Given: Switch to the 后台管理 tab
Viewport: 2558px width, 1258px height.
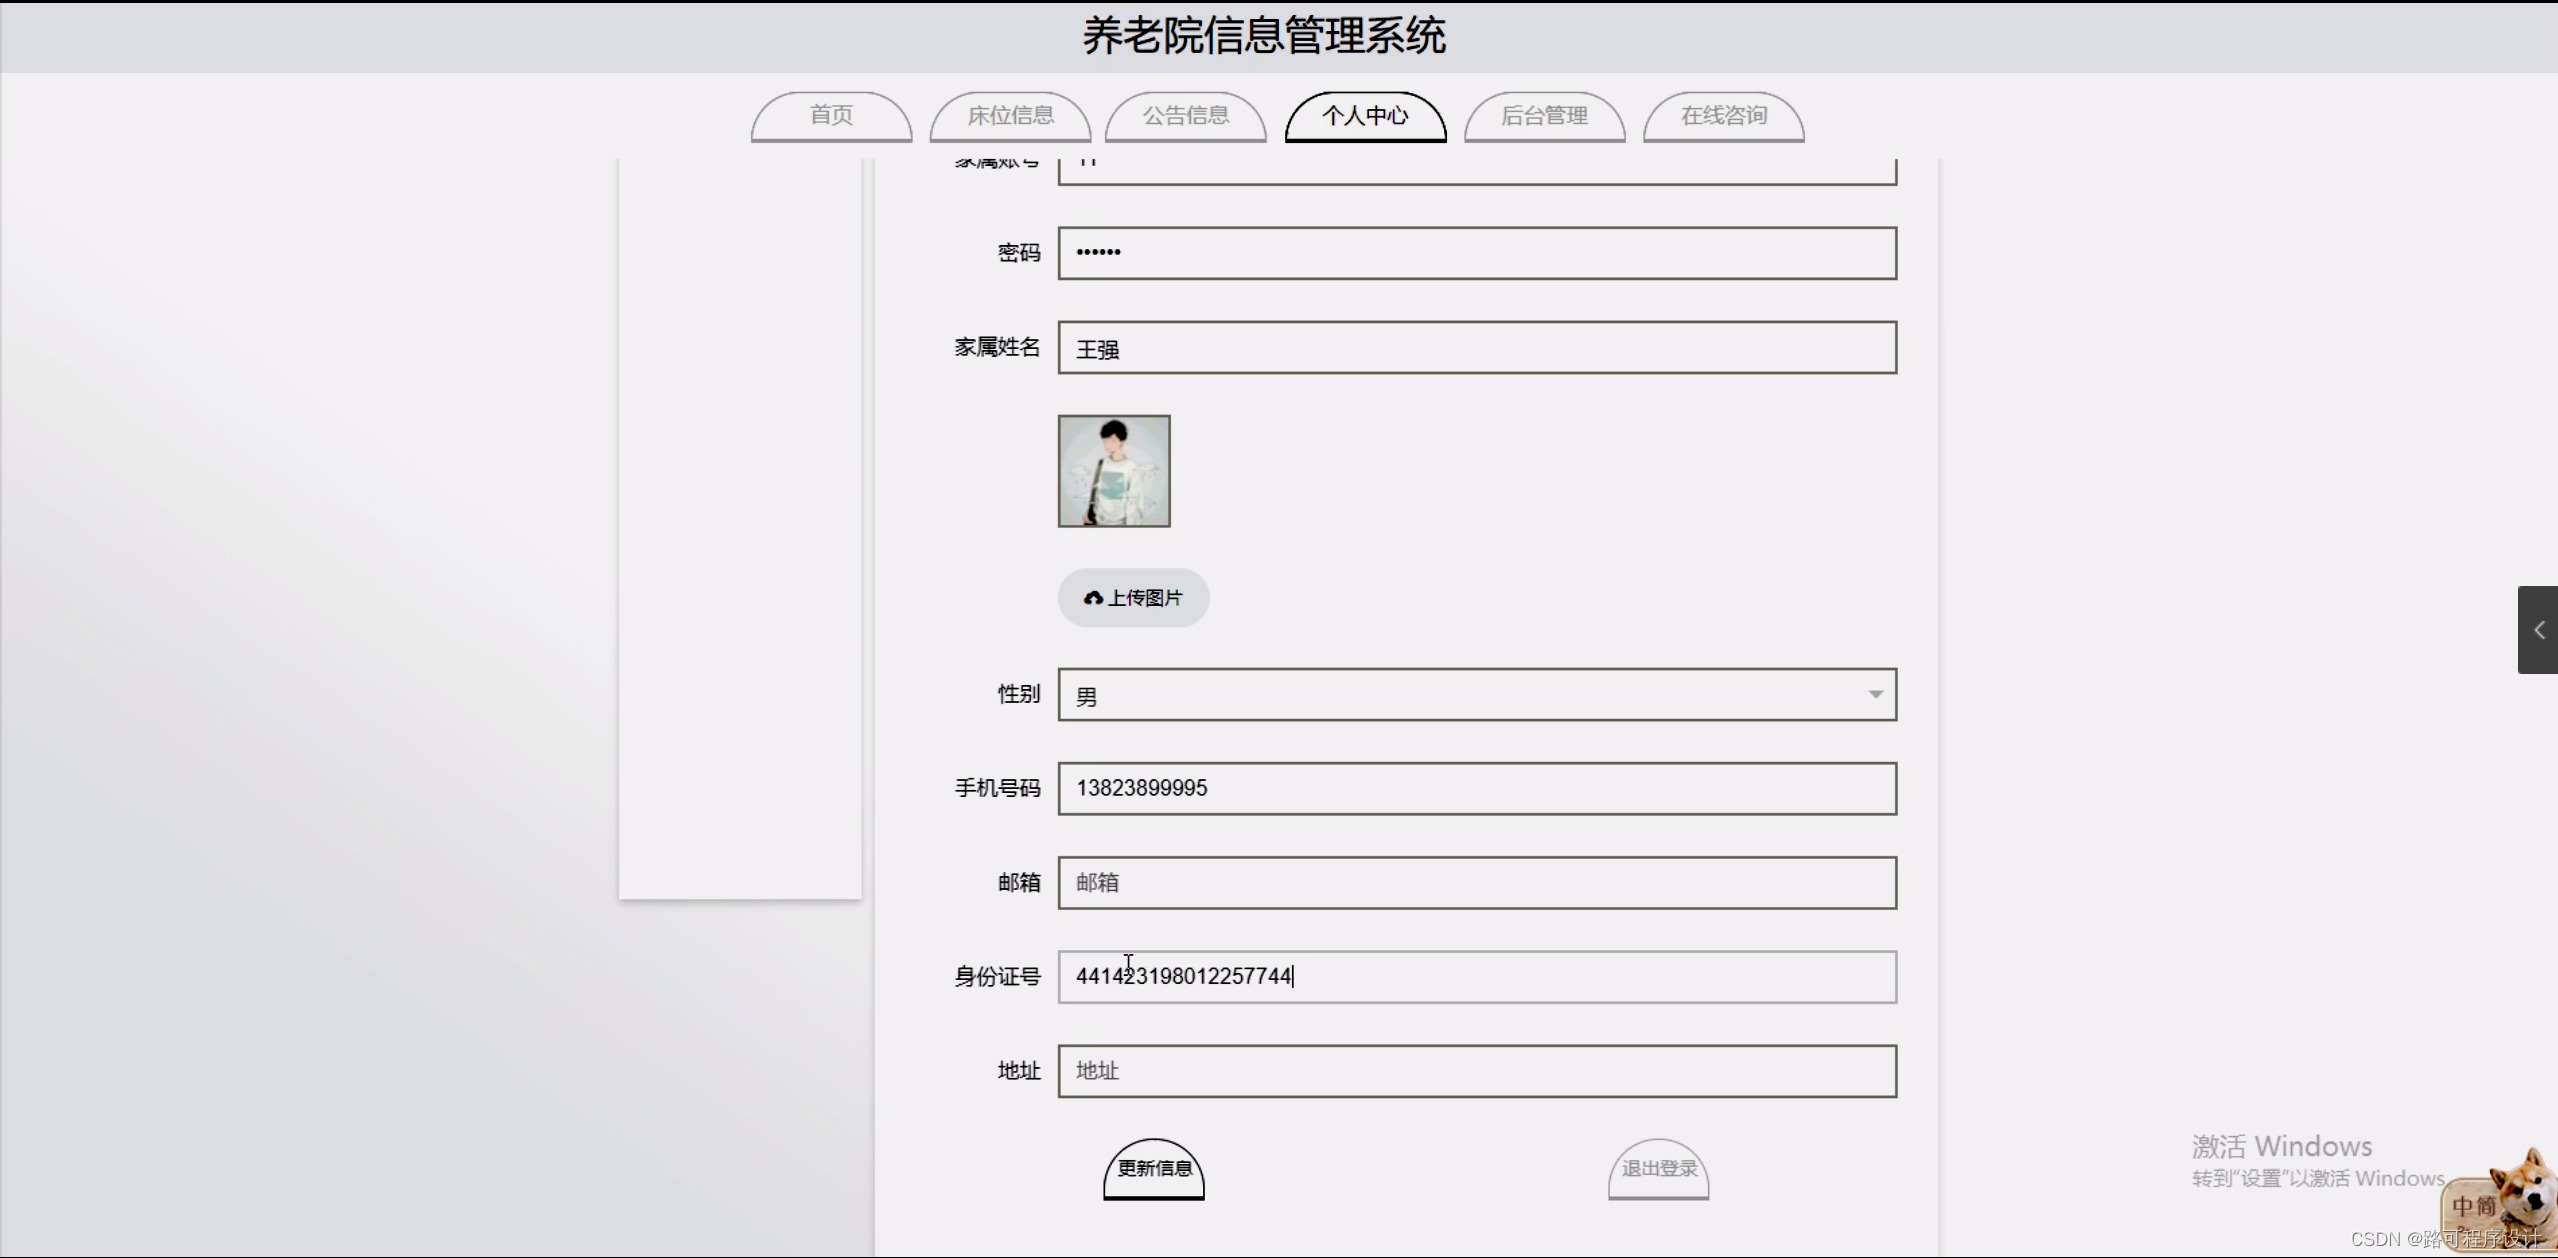Looking at the screenshot, I should point(1544,117).
